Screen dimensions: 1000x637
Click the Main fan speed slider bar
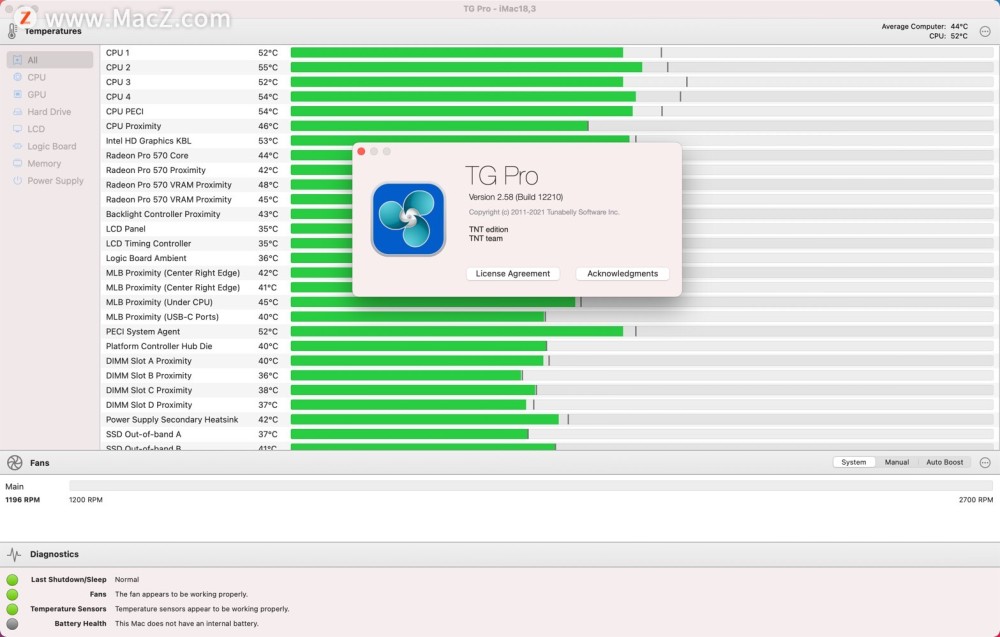pos(531,486)
